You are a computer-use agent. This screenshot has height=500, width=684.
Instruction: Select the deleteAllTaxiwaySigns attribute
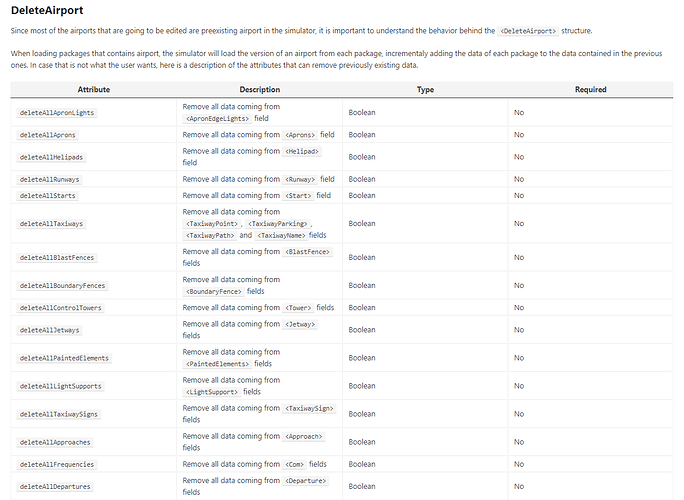(58, 414)
